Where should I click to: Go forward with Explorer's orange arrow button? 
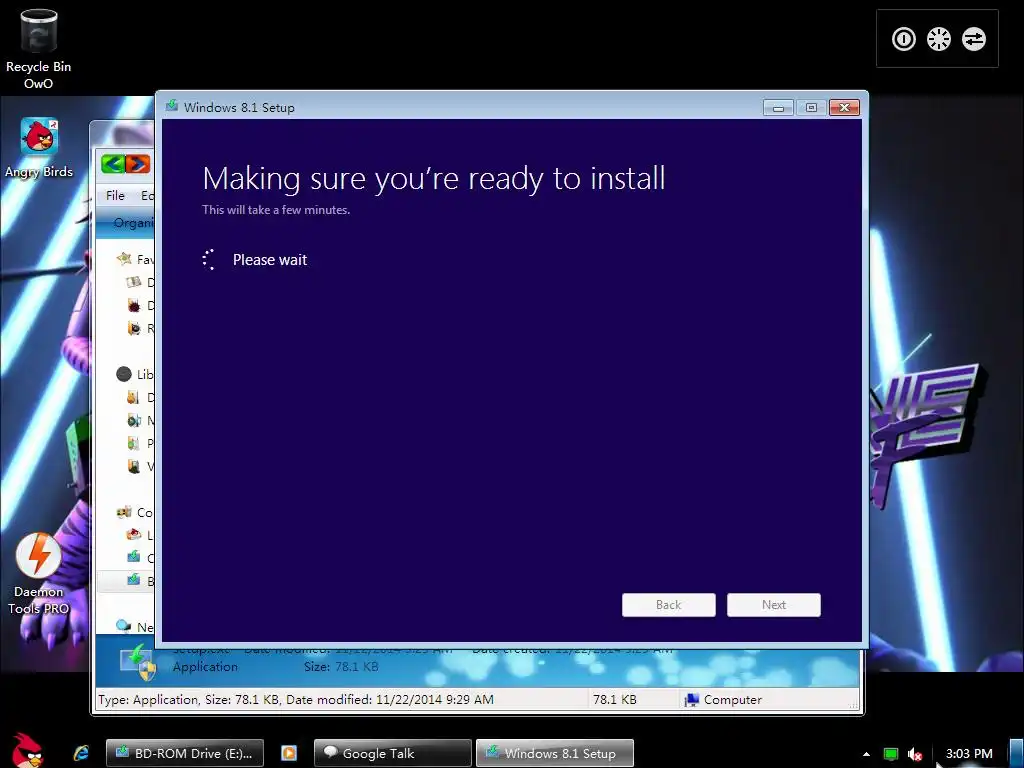click(x=137, y=163)
